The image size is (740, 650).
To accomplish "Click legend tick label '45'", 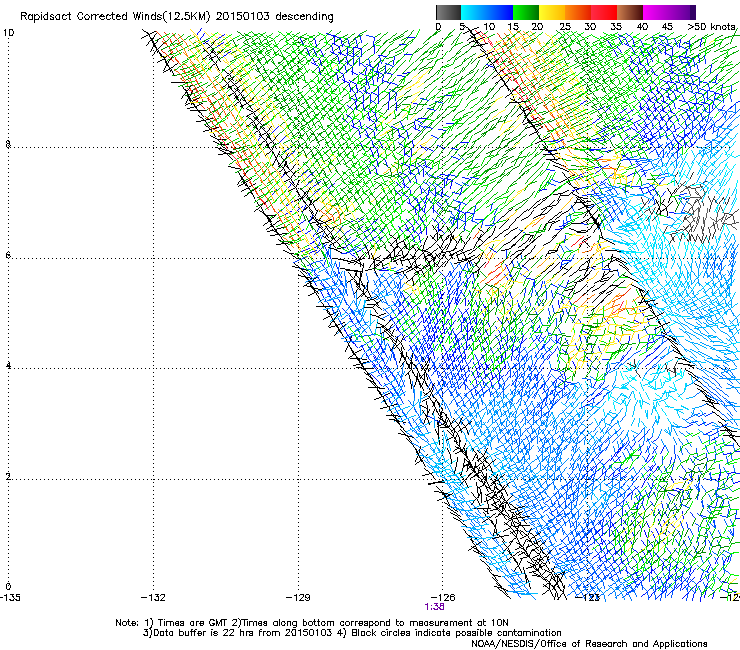I will pyautogui.click(x=667, y=27).
